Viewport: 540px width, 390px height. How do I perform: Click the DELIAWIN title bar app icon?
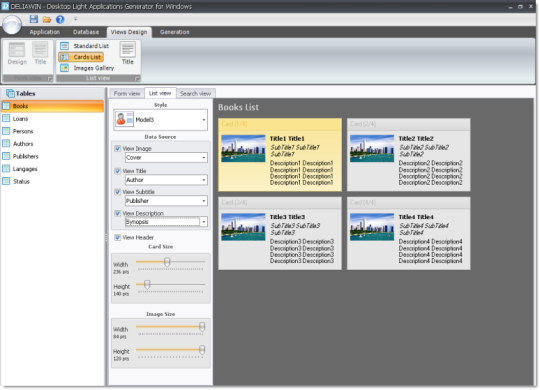(5, 6)
